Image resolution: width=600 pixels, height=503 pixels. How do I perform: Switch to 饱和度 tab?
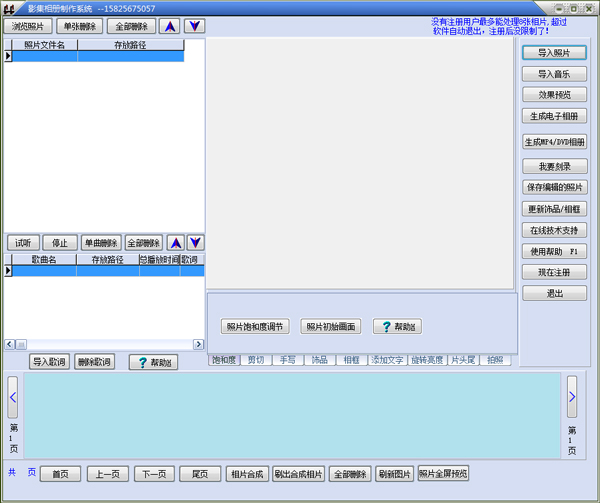pyautogui.click(x=224, y=360)
